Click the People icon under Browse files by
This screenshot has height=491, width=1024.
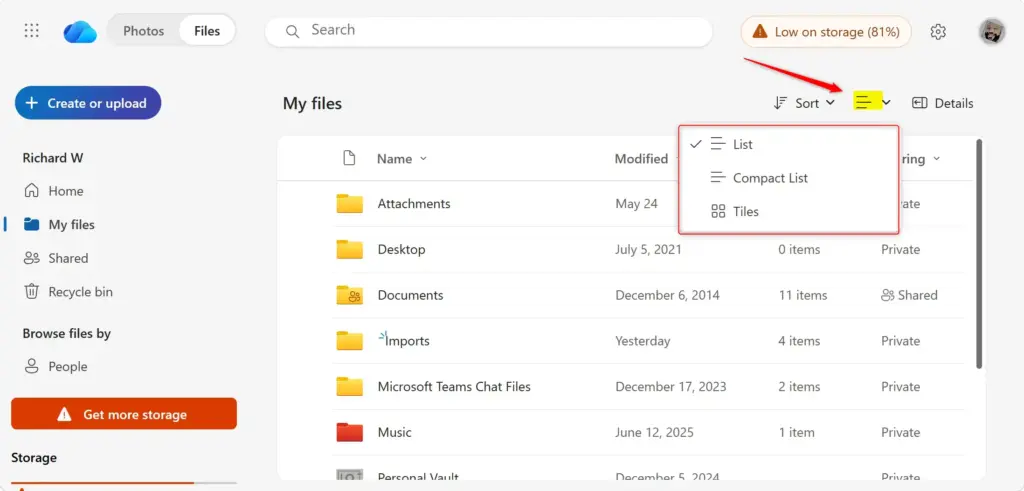pos(31,366)
